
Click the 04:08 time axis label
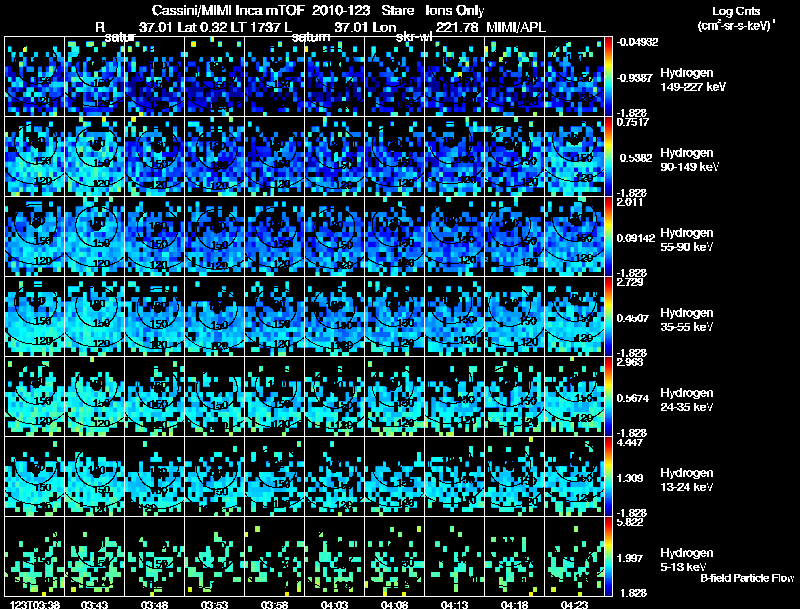(394, 604)
